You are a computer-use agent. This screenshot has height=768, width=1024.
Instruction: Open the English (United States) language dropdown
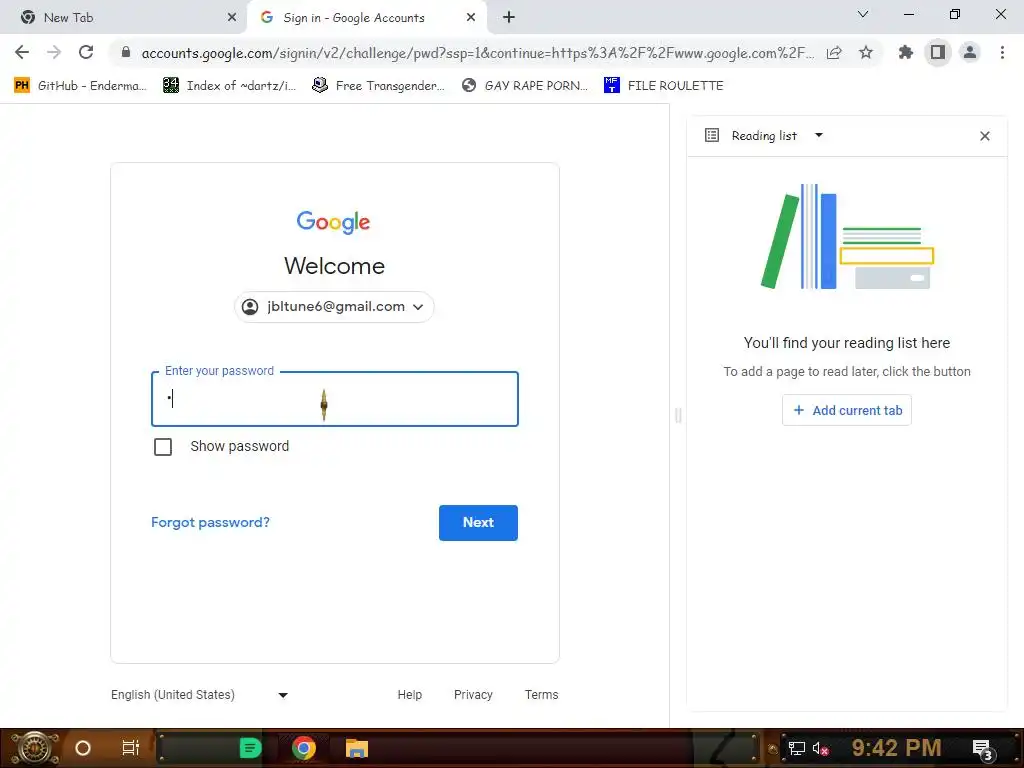[x=199, y=695]
